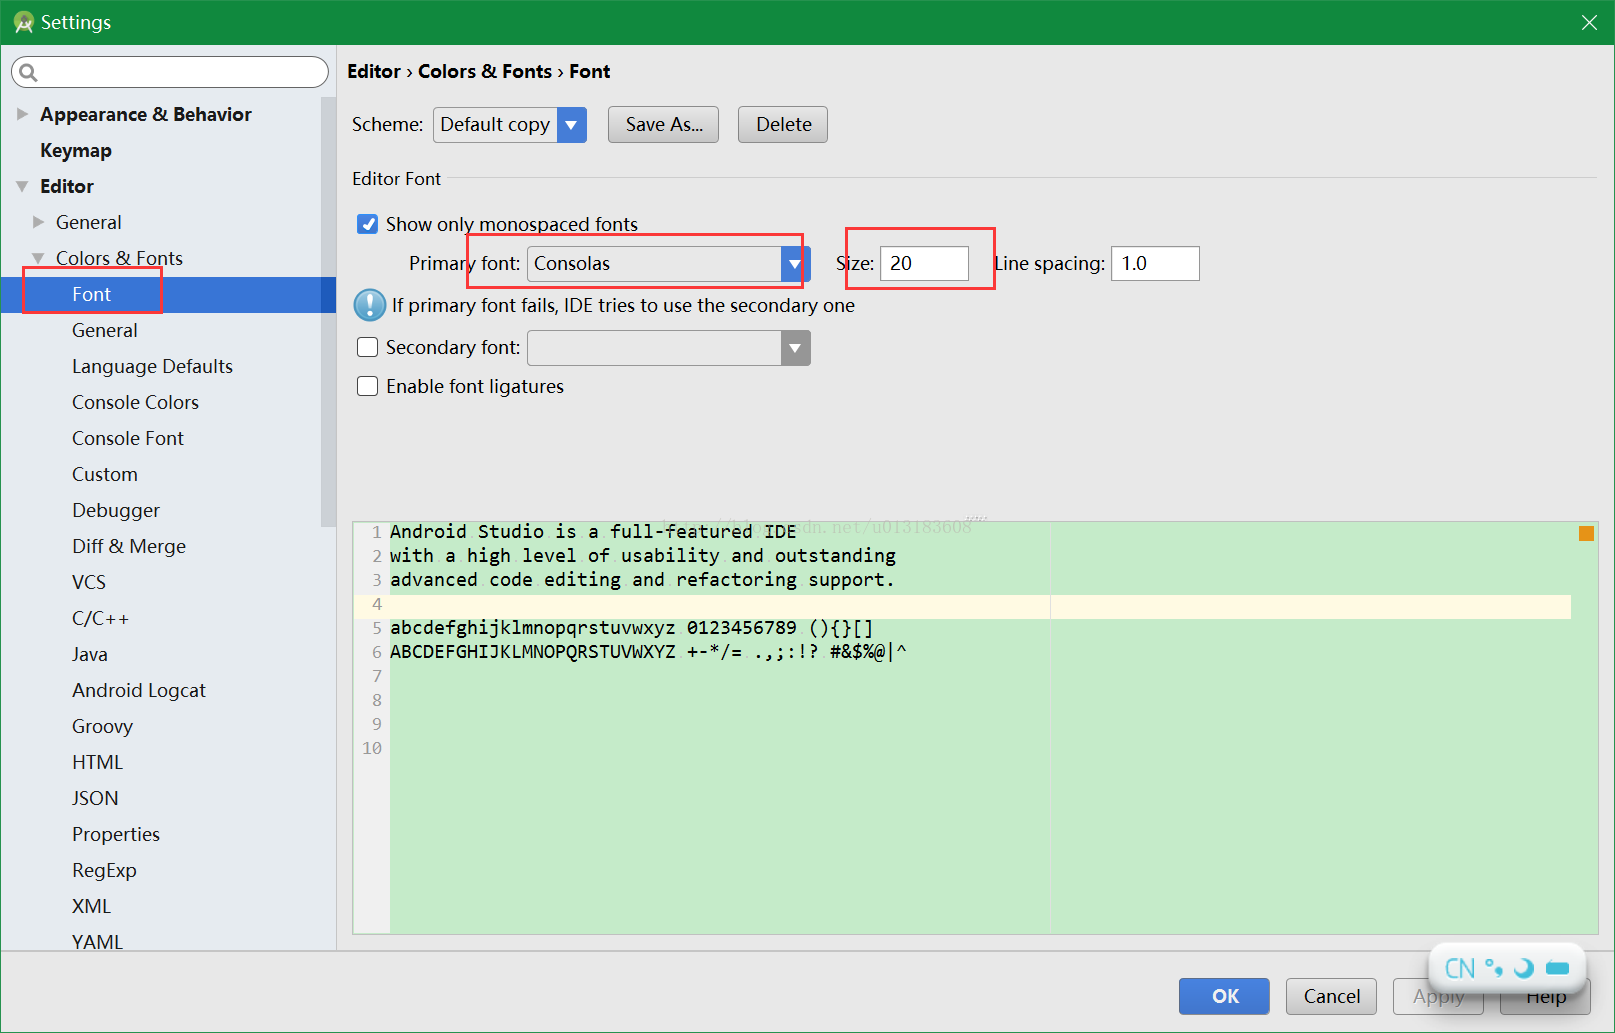Open JSON color settings
Viewport: 1615px width, 1033px height.
[95, 798]
